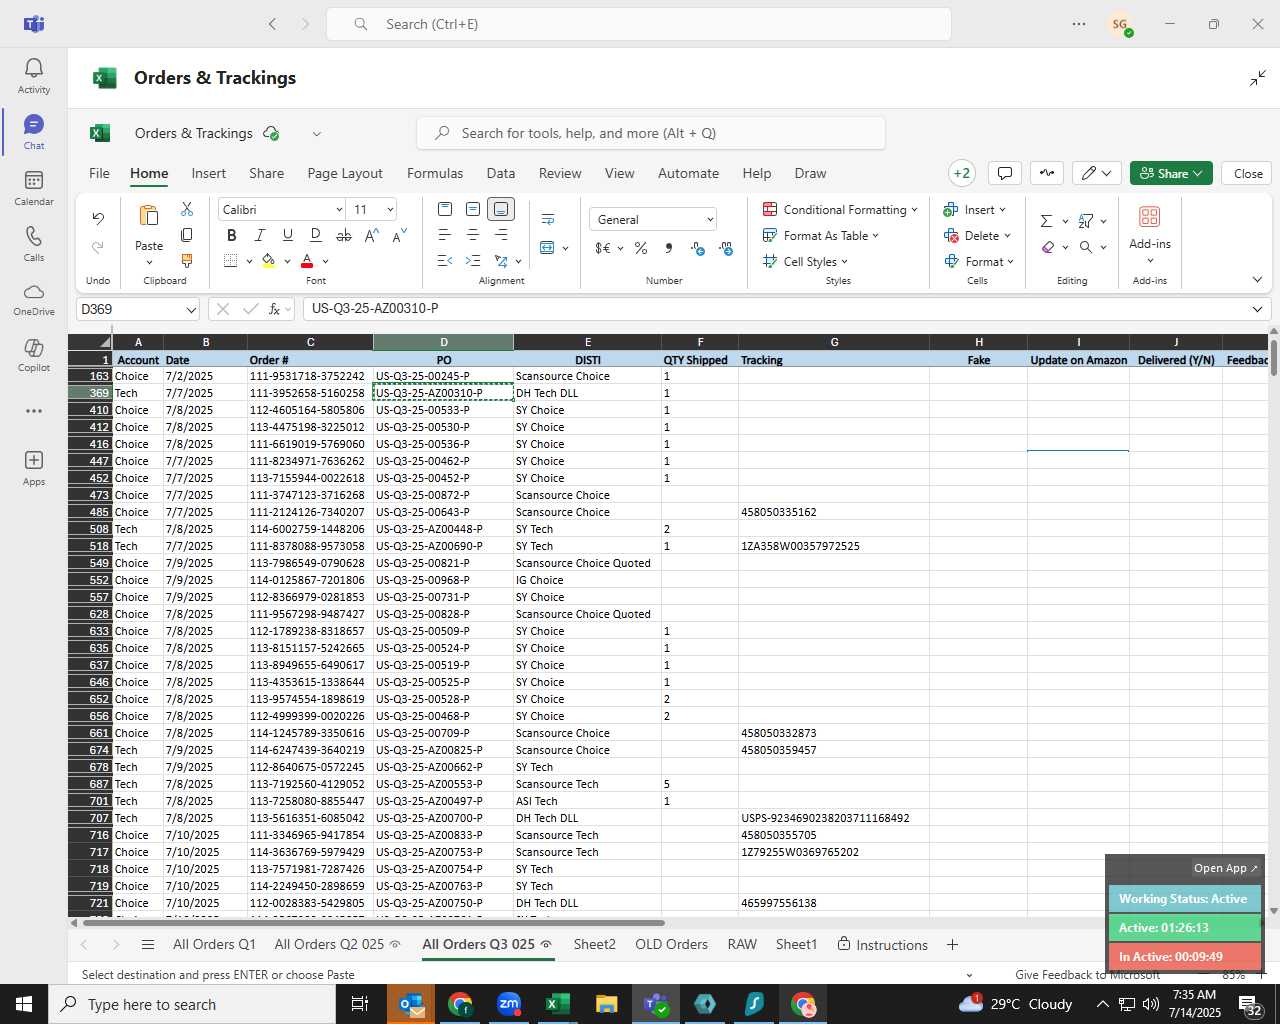Image resolution: width=1280 pixels, height=1024 pixels.
Task: Click the Orientation text angle icon
Action: tap(501, 261)
